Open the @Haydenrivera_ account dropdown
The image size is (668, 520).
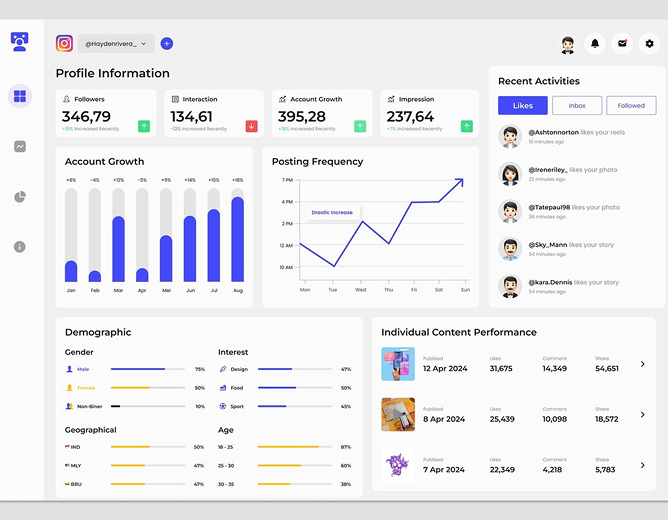click(116, 43)
